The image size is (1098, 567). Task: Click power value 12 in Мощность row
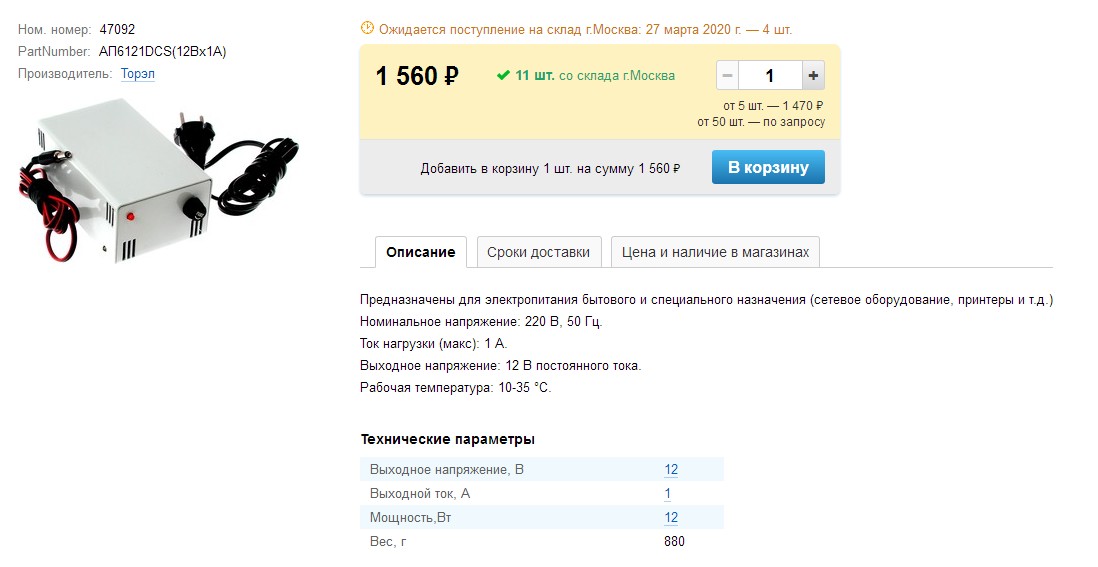[x=671, y=517]
